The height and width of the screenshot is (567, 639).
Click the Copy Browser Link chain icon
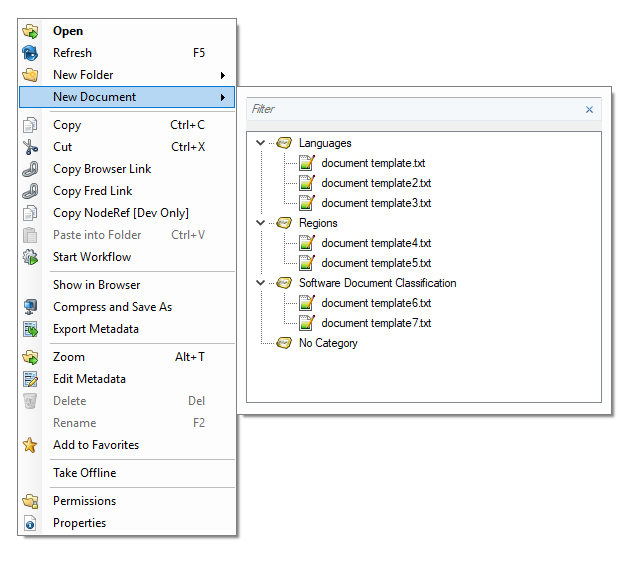point(30,169)
